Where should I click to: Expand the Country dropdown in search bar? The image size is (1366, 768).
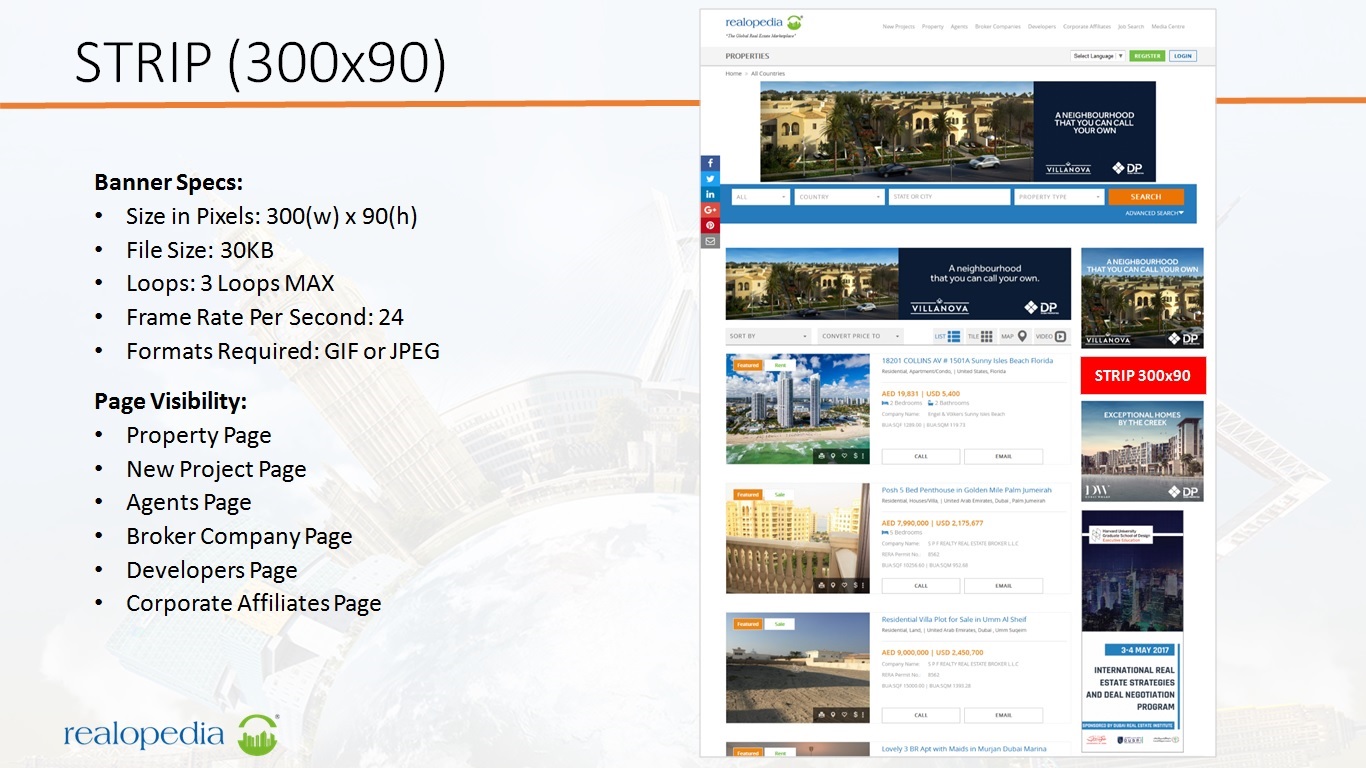pos(839,197)
